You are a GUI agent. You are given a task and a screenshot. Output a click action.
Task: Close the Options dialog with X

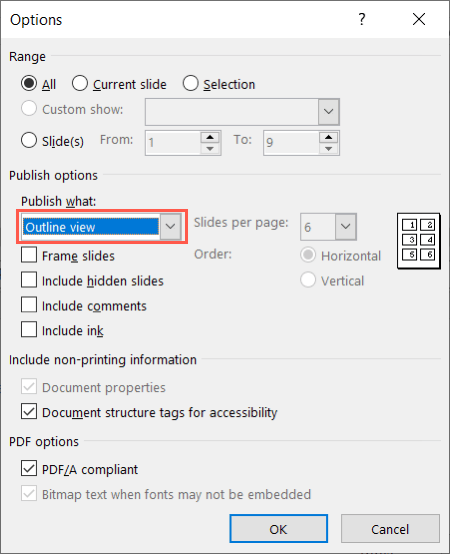(419, 19)
